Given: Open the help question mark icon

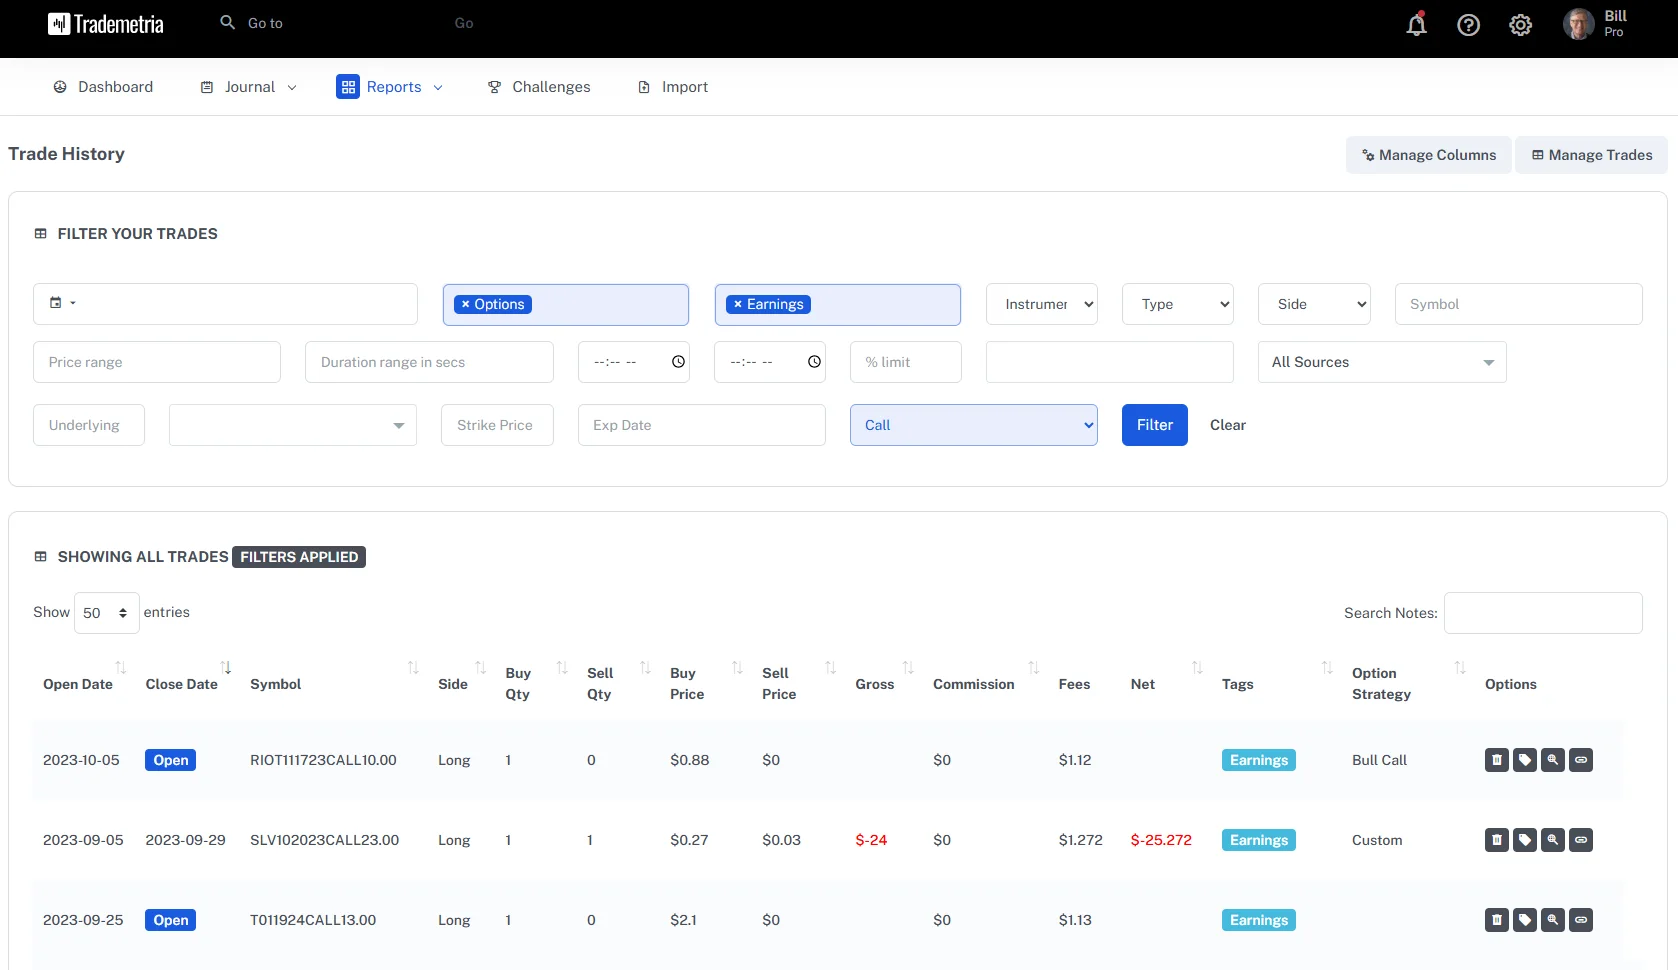Looking at the screenshot, I should (x=1468, y=25).
